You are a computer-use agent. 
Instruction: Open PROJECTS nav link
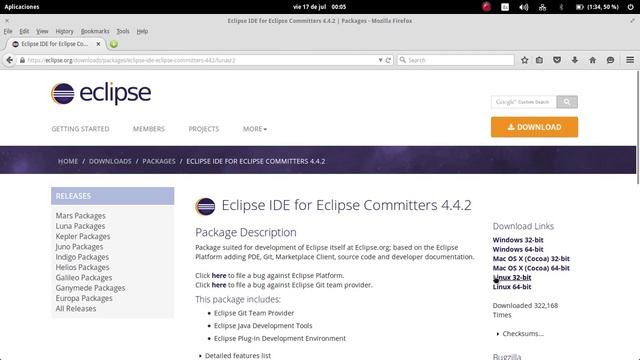(204, 129)
